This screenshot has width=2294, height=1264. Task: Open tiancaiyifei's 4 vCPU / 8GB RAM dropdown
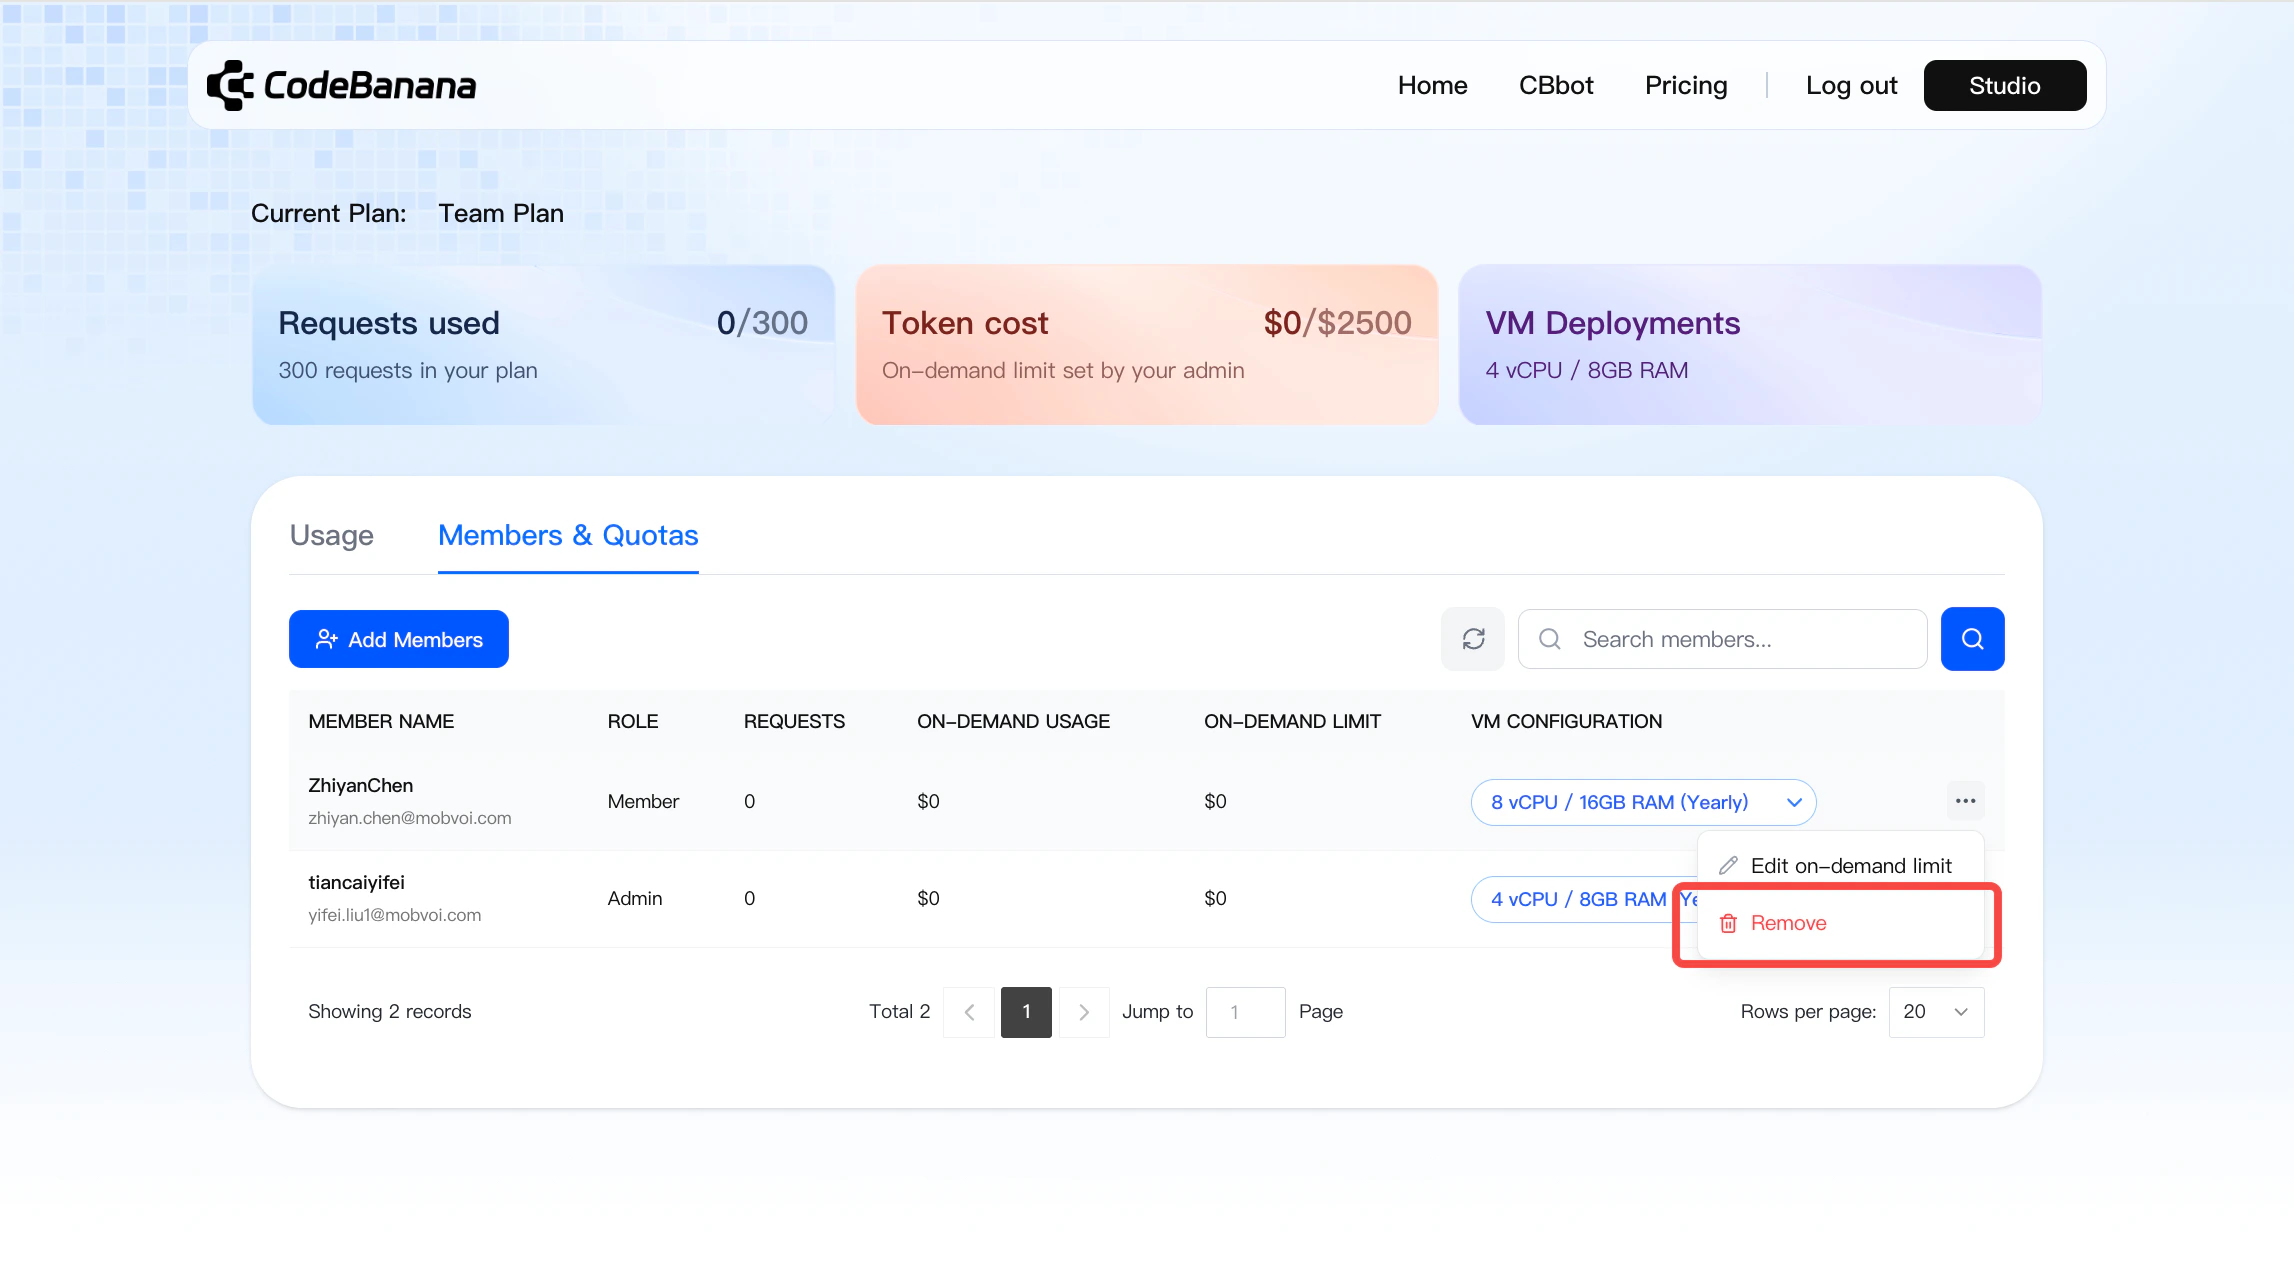tap(1578, 899)
